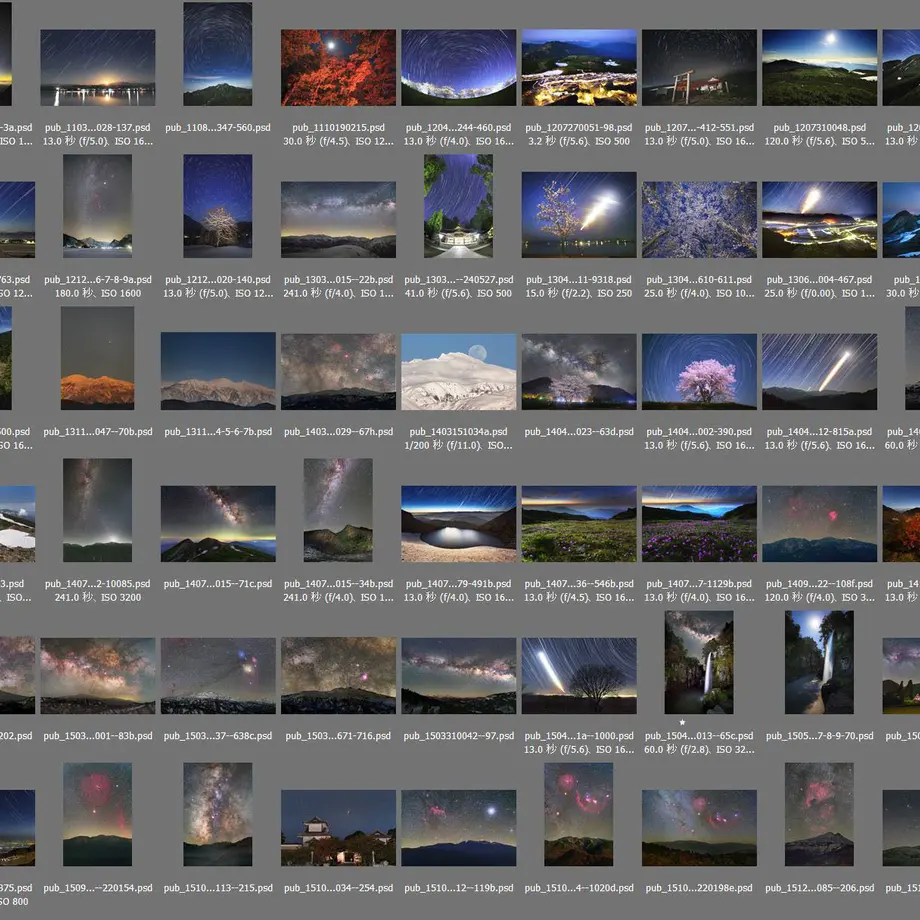Click the exposure text "15.0 秒 (f/2.2), ISO 250"
This screenshot has width=920, height=920.
pyautogui.click(x=579, y=293)
